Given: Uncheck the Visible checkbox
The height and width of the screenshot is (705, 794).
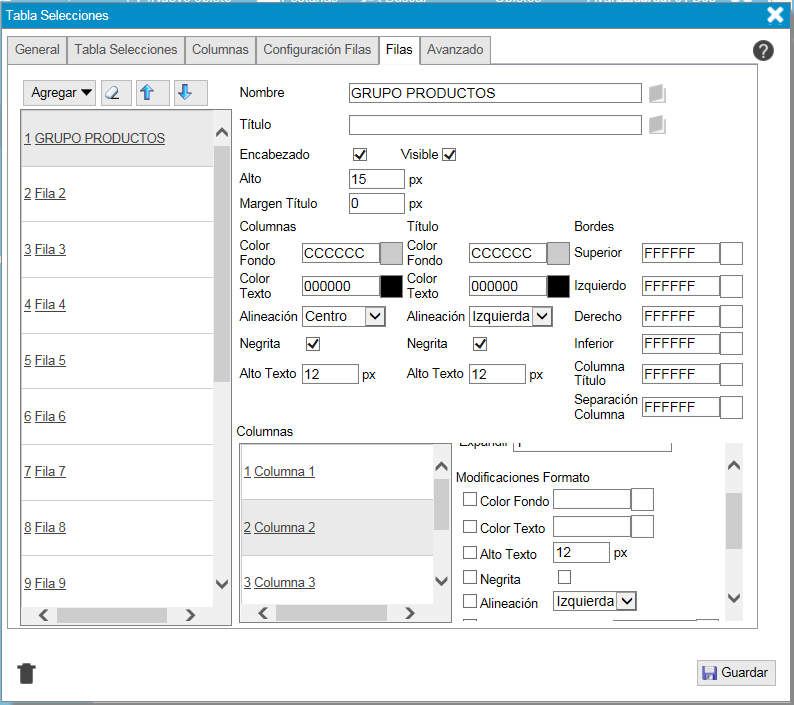Looking at the screenshot, I should point(449,155).
